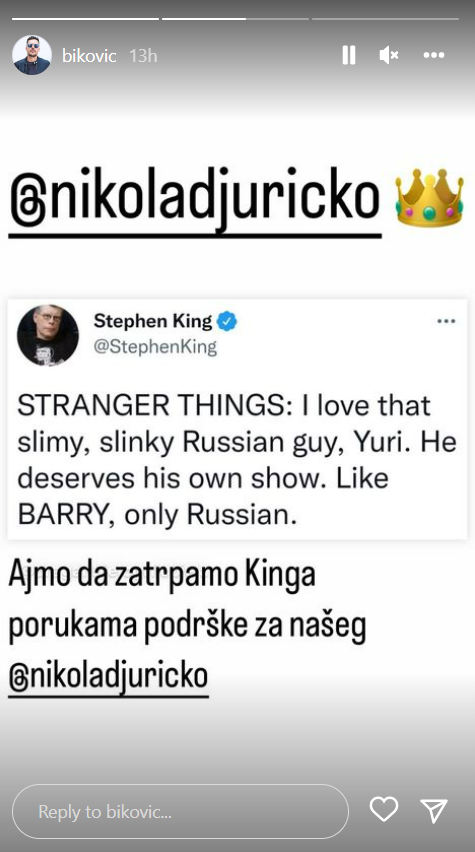475x852 pixels.
Task: Open the three-dot story options menu
Action: [434, 55]
